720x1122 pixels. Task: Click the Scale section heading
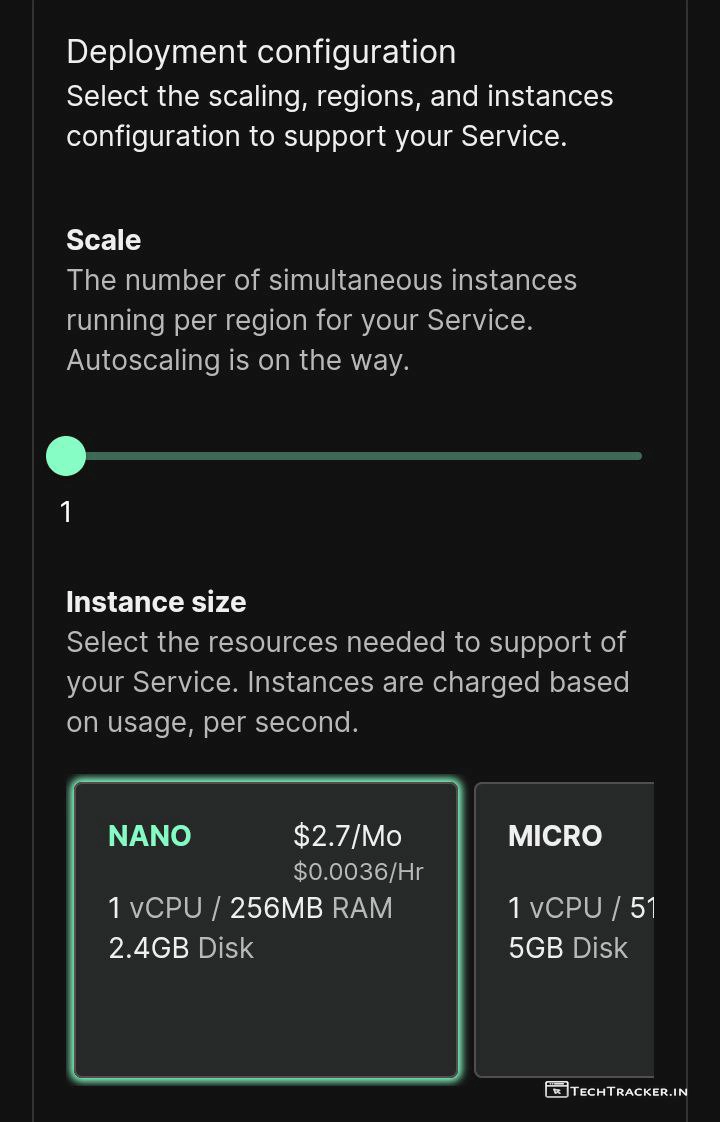tap(103, 240)
